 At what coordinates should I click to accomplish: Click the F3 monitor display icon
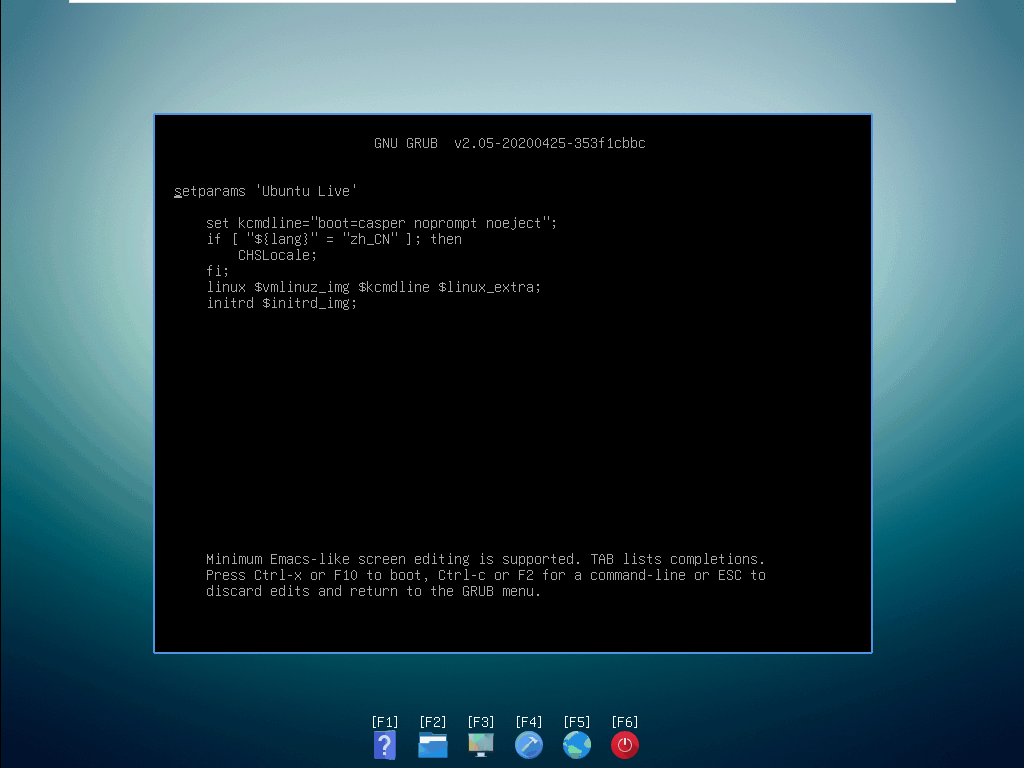coord(481,745)
